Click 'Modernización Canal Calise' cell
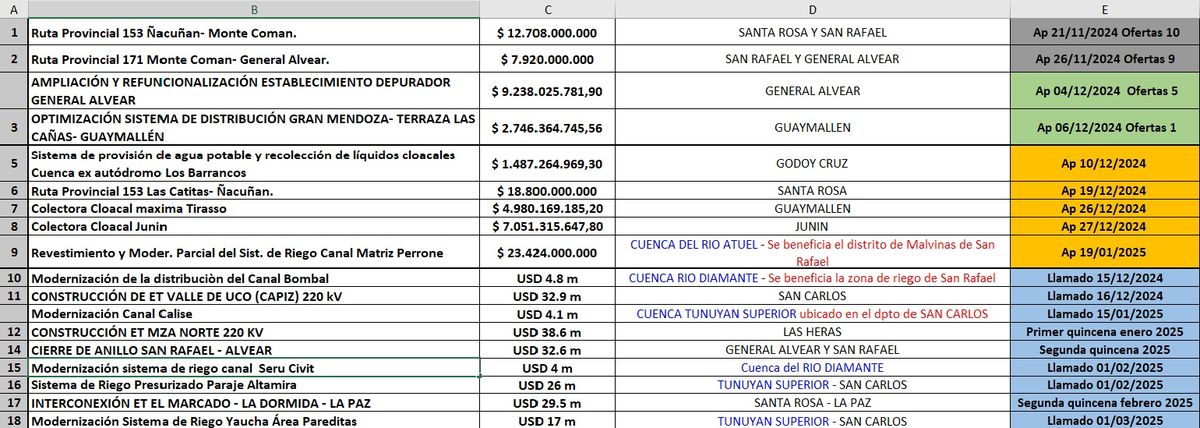 253,313
